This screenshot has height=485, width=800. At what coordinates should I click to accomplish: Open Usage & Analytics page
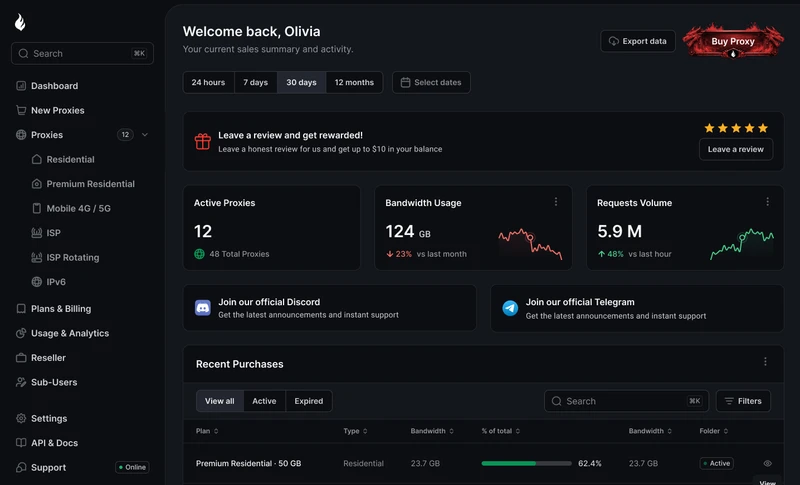70,333
